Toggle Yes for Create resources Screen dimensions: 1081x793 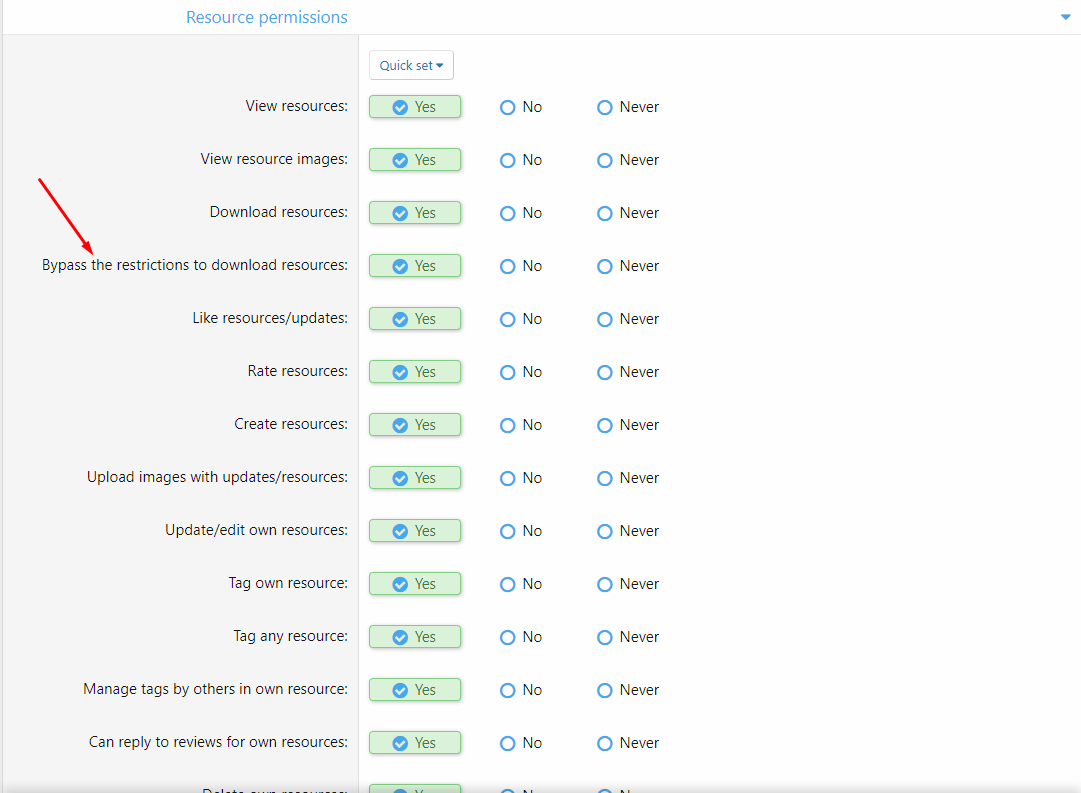(x=414, y=424)
